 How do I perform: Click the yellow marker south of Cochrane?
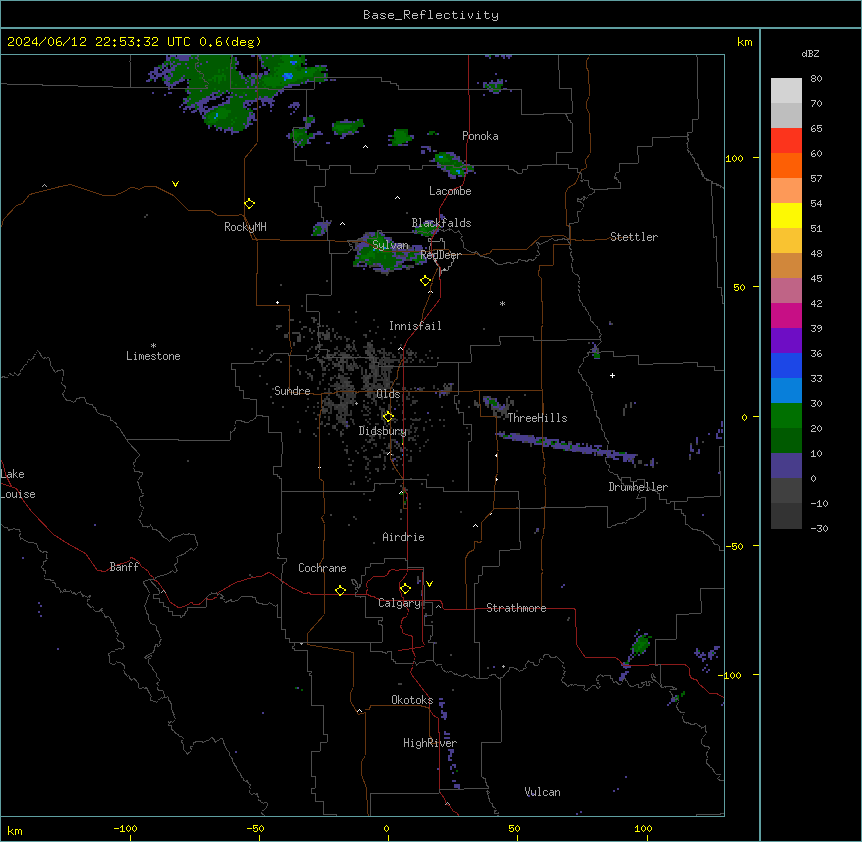click(x=340, y=590)
